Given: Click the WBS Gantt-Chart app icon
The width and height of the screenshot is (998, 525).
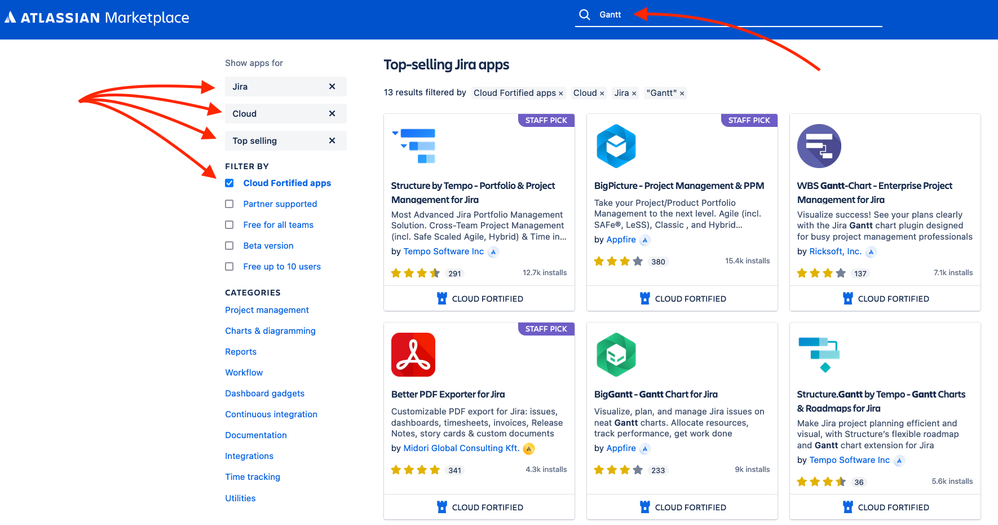Looking at the screenshot, I should (819, 146).
